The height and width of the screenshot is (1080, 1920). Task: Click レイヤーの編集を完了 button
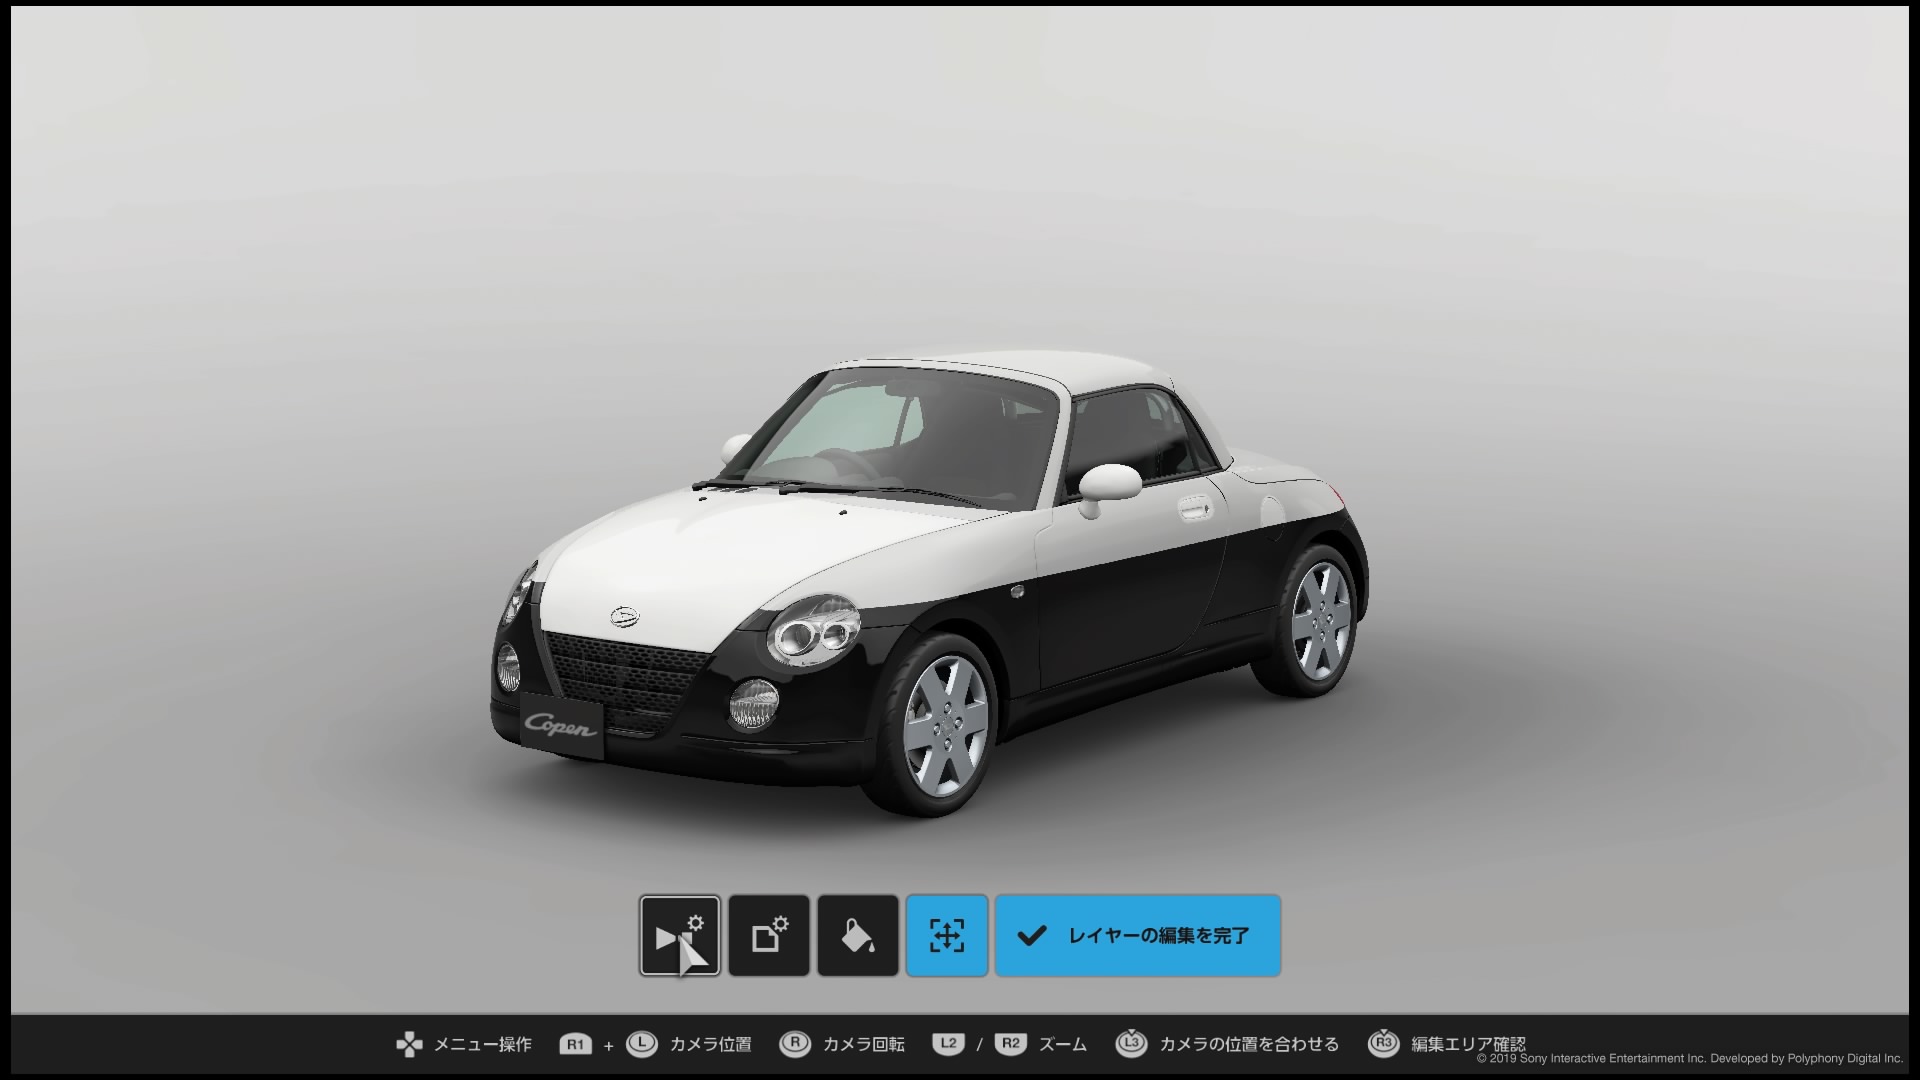point(1138,936)
